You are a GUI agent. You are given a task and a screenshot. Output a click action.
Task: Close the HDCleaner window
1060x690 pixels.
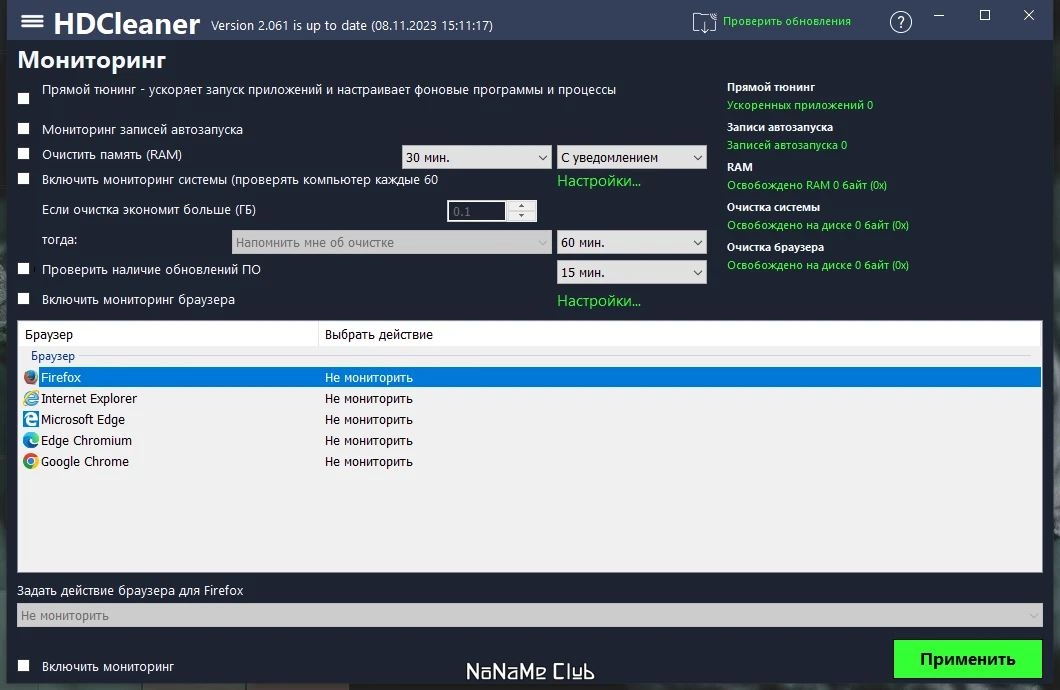pos(1029,16)
